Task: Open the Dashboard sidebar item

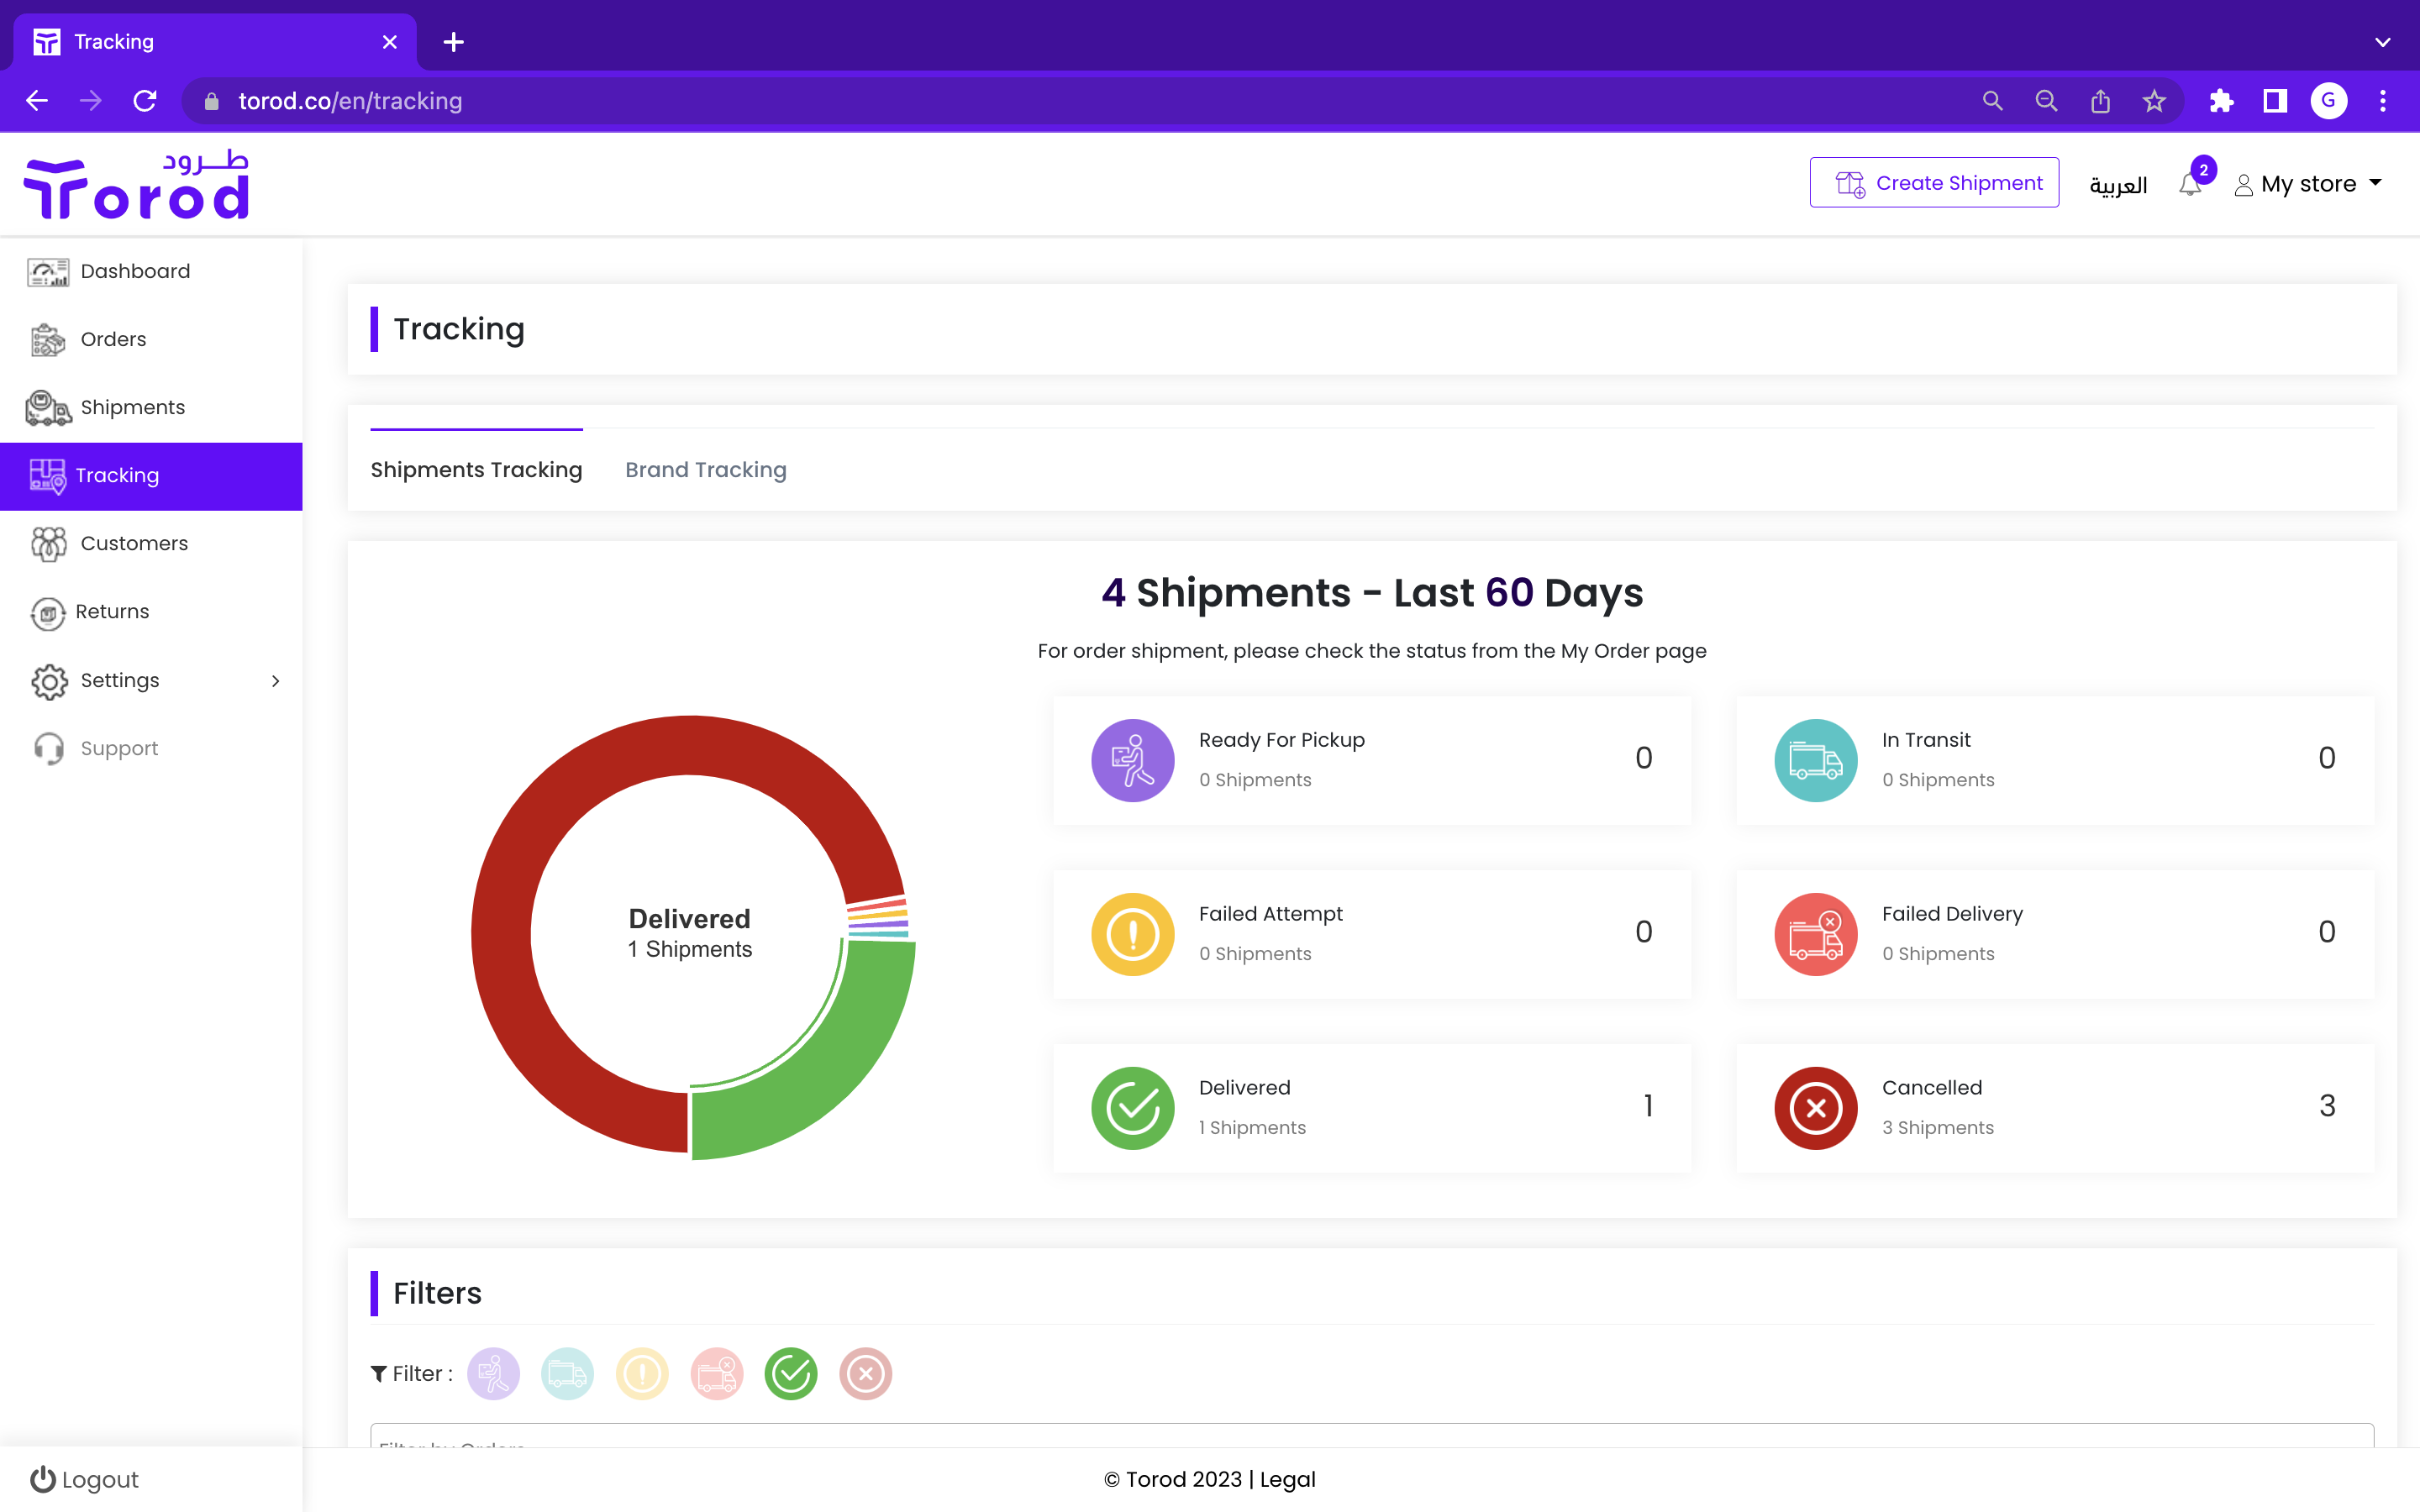Action: click(151, 271)
